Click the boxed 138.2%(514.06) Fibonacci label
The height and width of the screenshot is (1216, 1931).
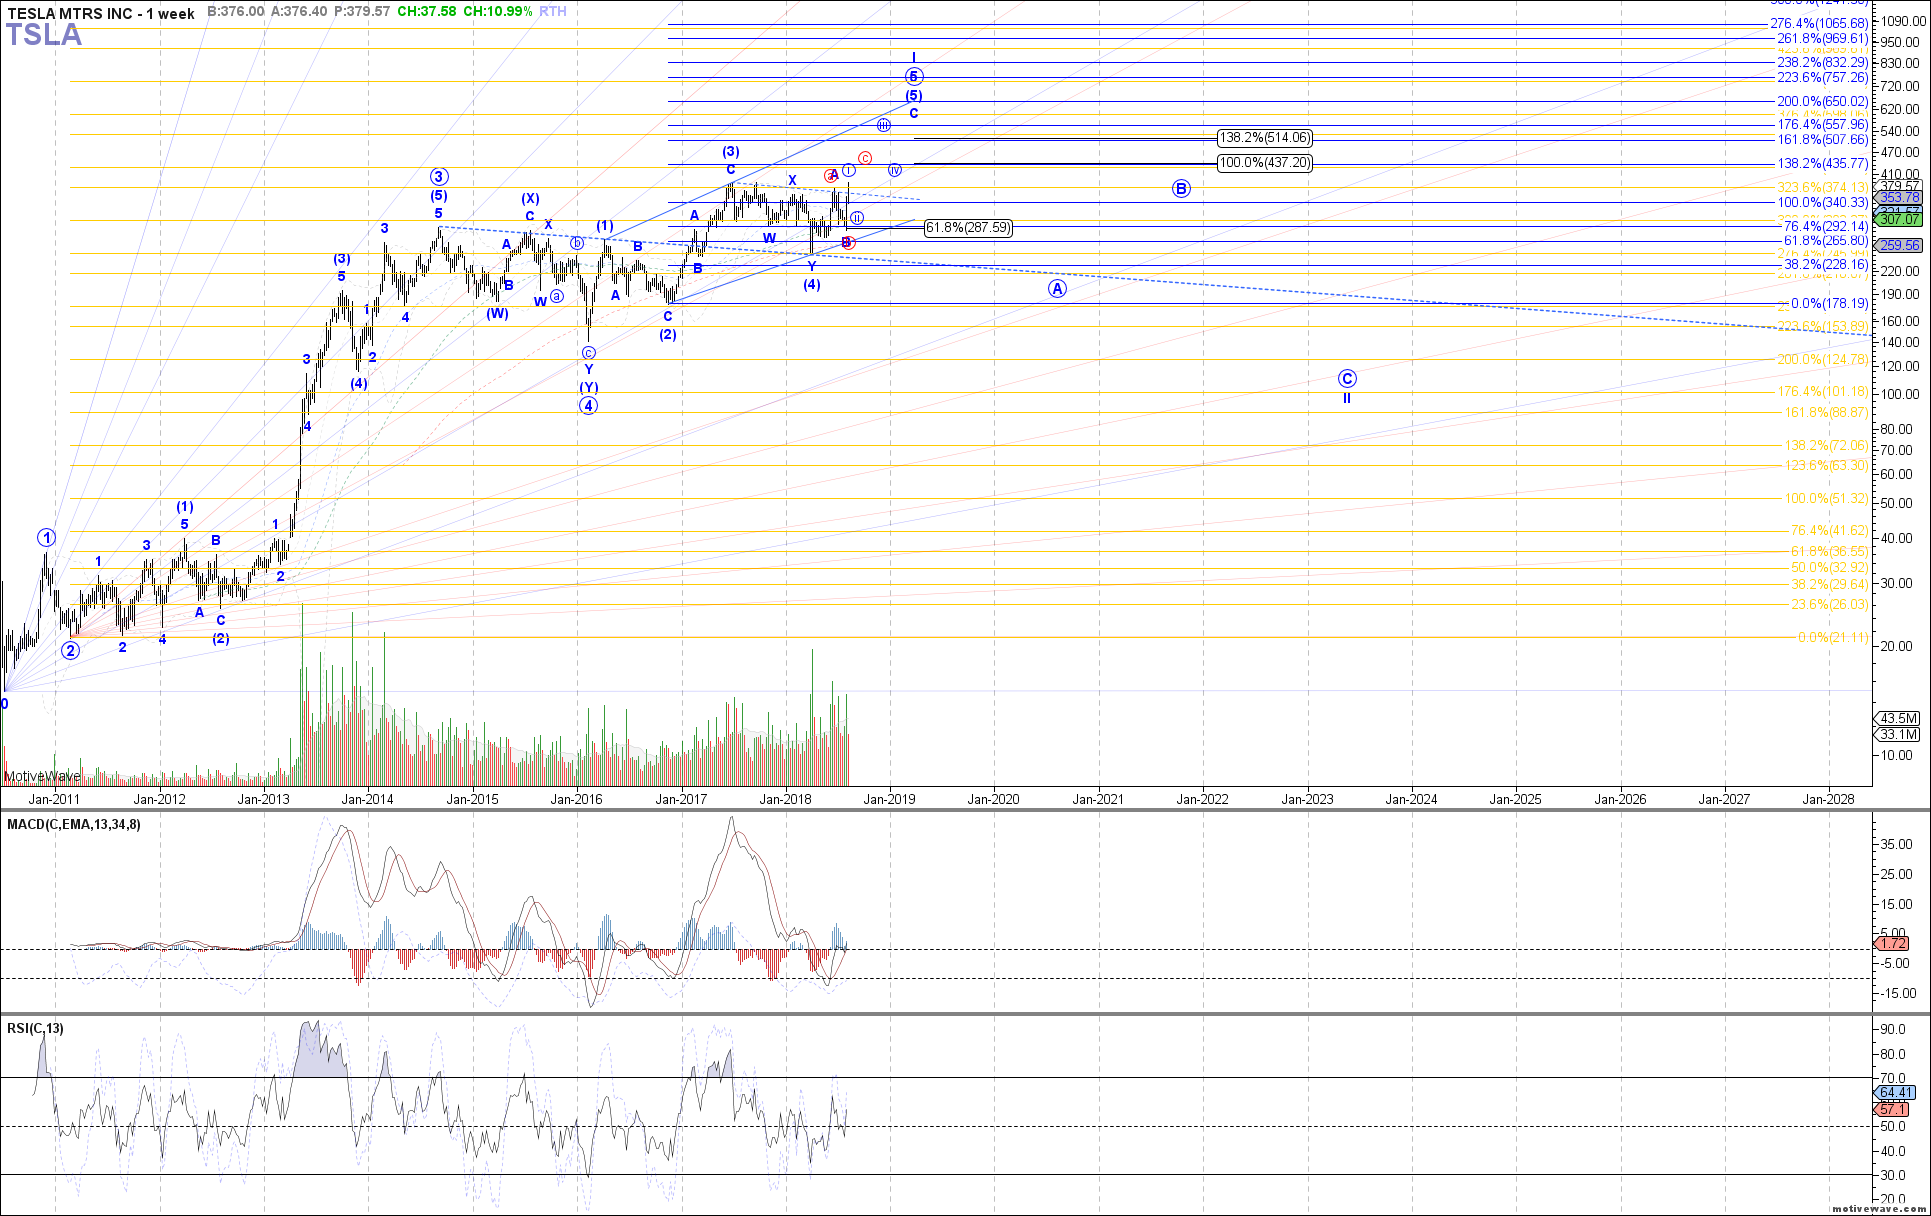[1265, 138]
